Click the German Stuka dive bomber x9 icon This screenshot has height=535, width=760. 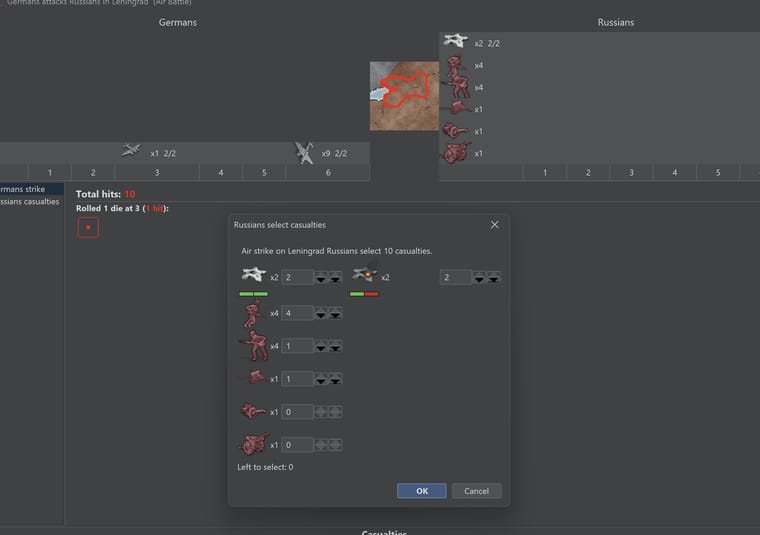304,153
